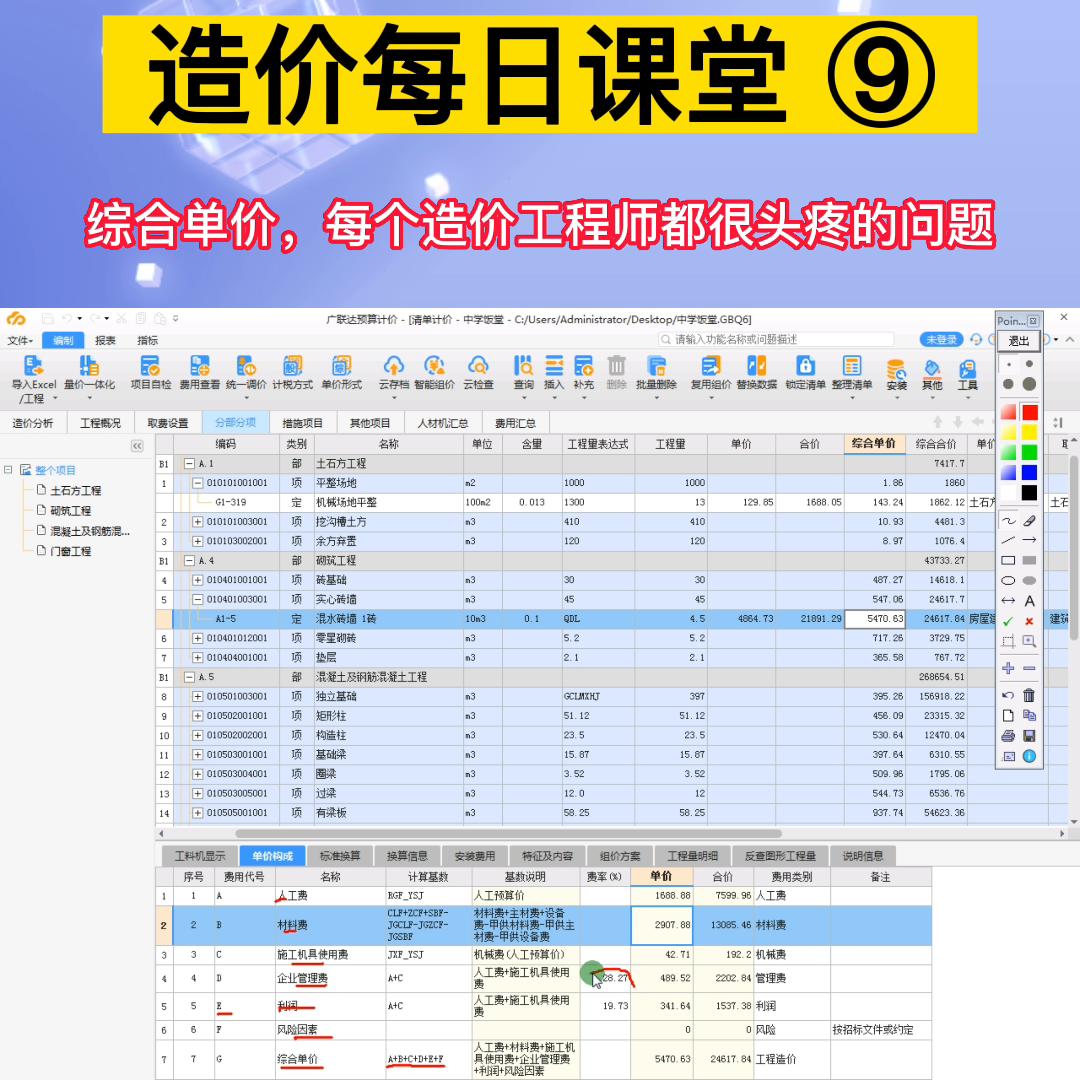Pick the rectangle drawing tool in Pointofix

[x=1009, y=559]
